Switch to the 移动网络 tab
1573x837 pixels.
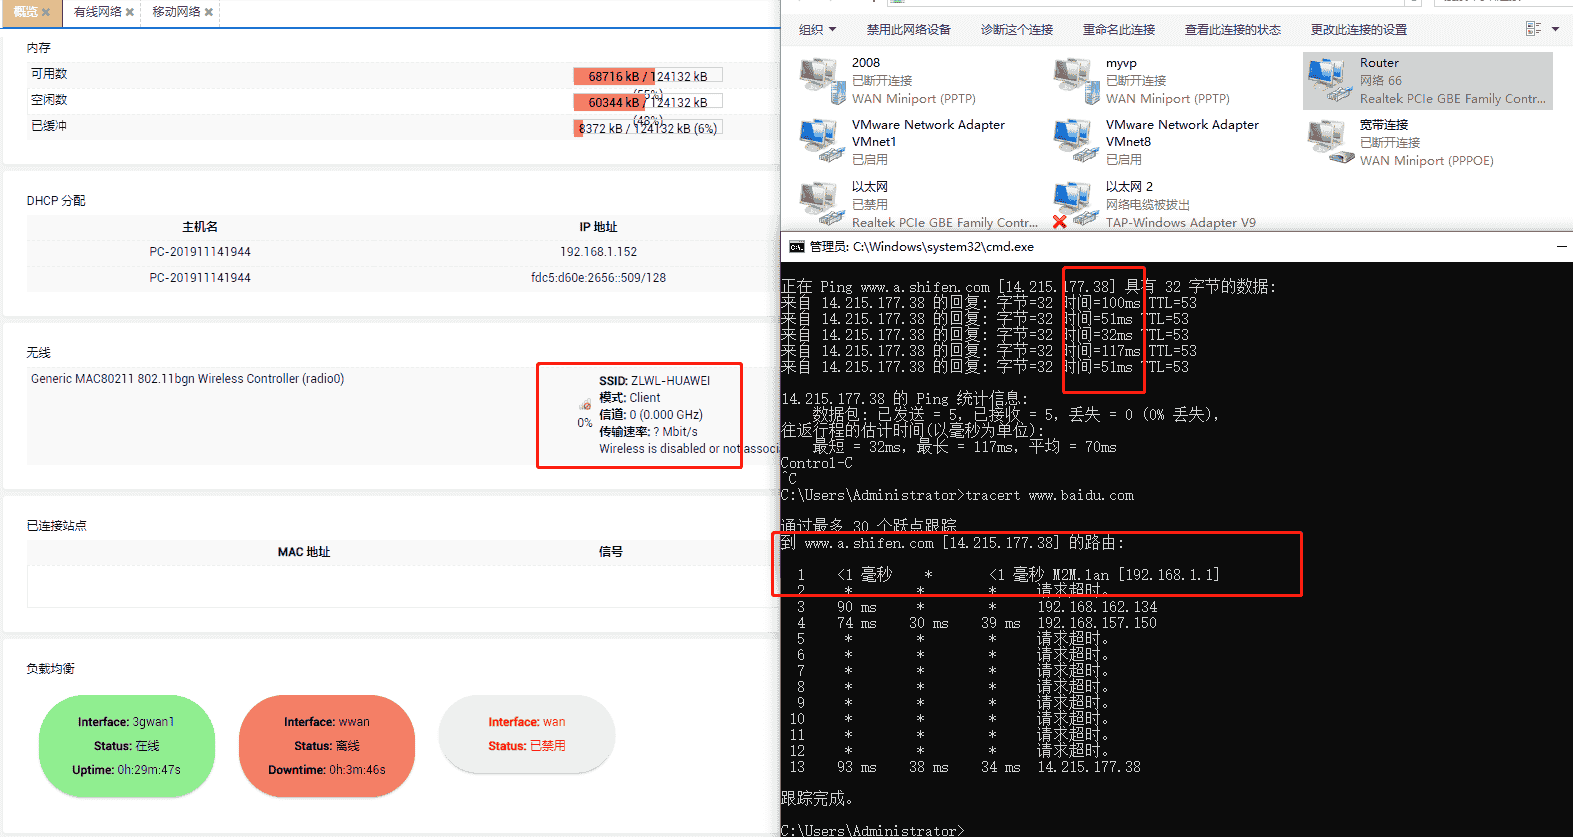click(x=176, y=12)
